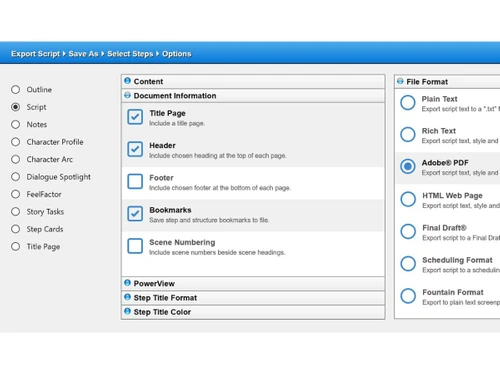Click the Header description text
The image size is (500, 375).
[x=218, y=156]
